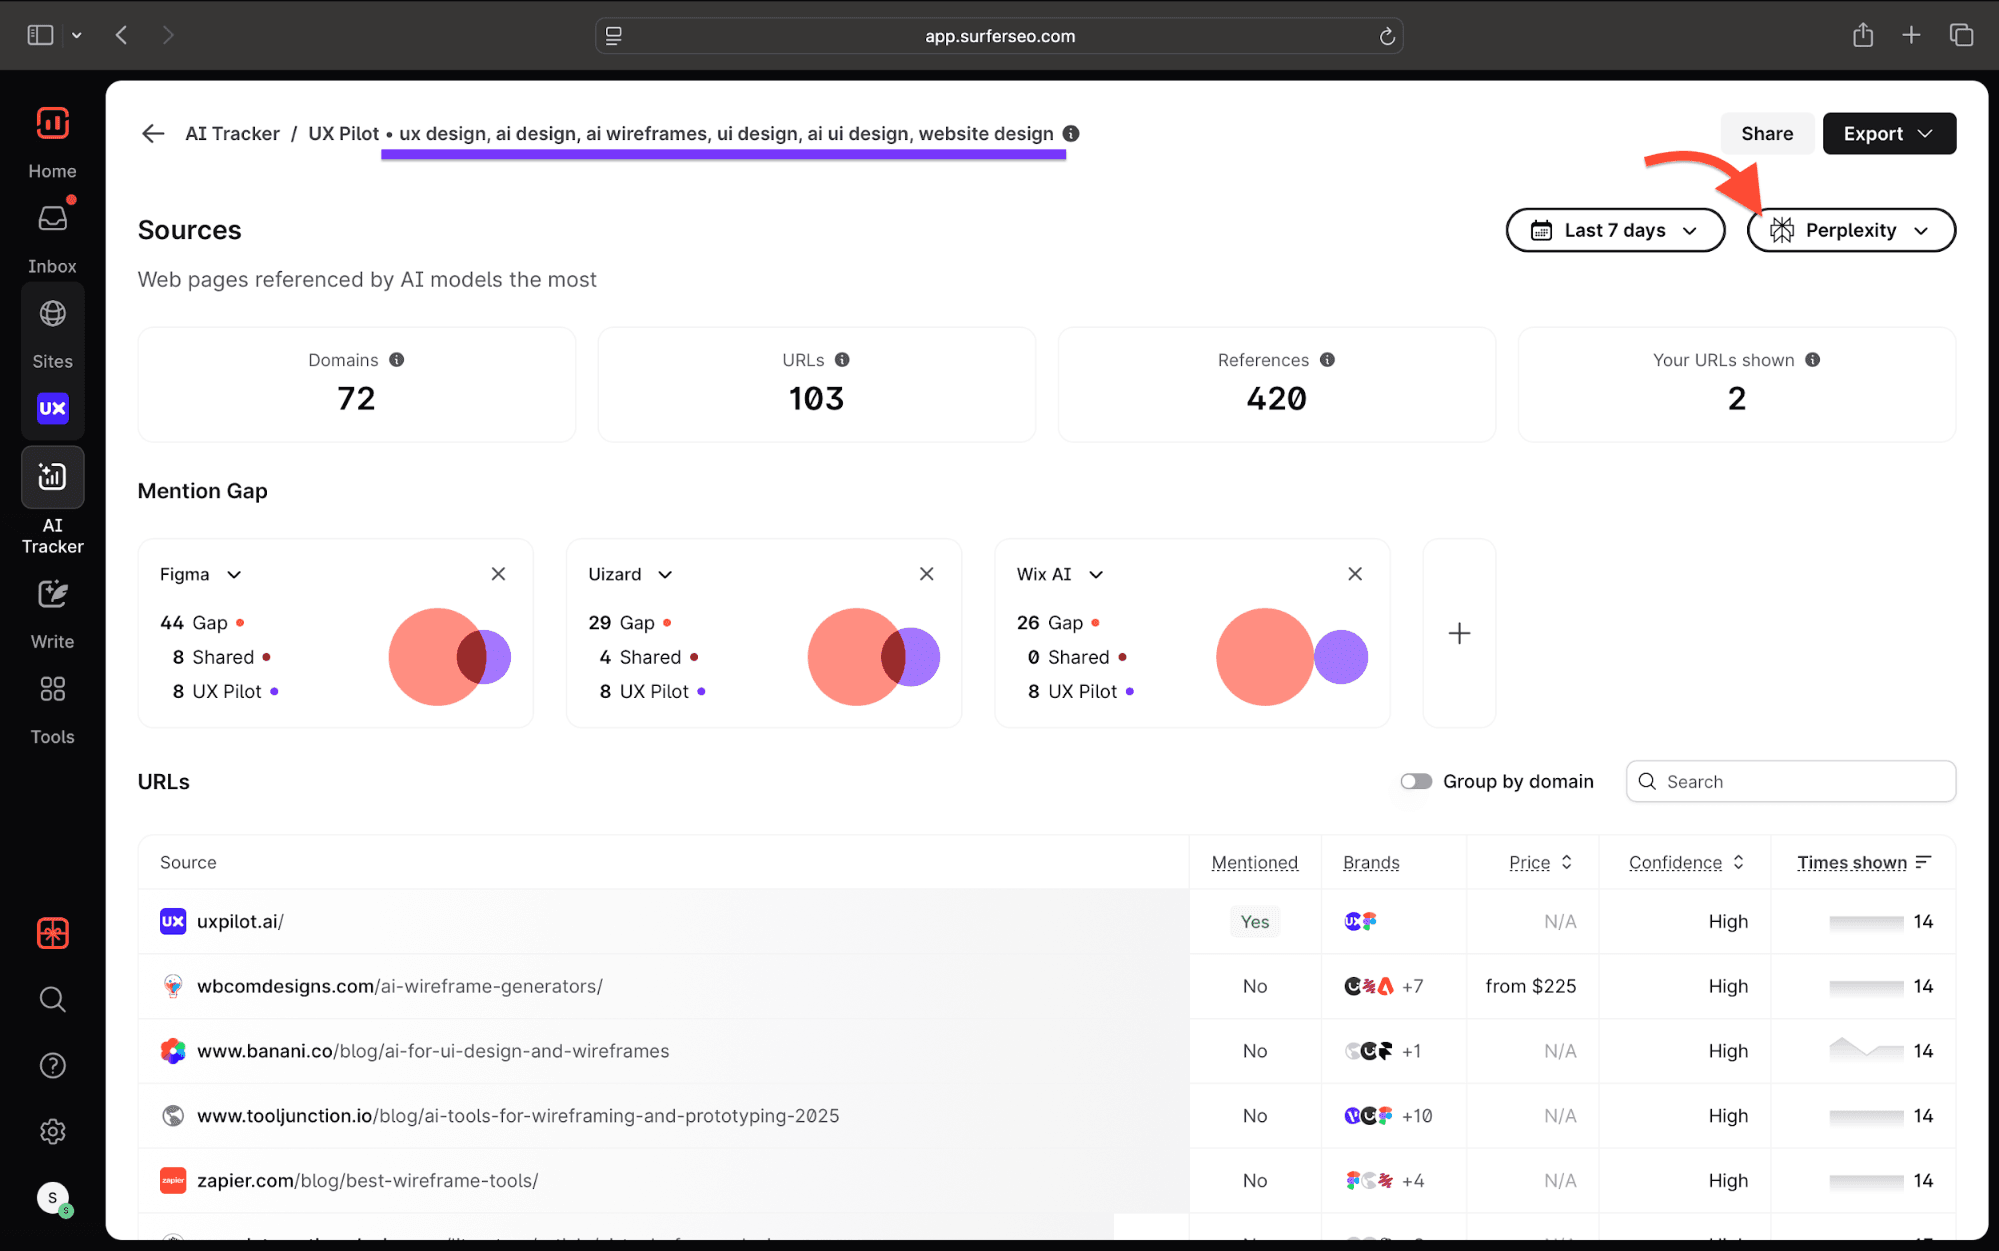Add a new Mention Gap competitor card

point(1459,633)
